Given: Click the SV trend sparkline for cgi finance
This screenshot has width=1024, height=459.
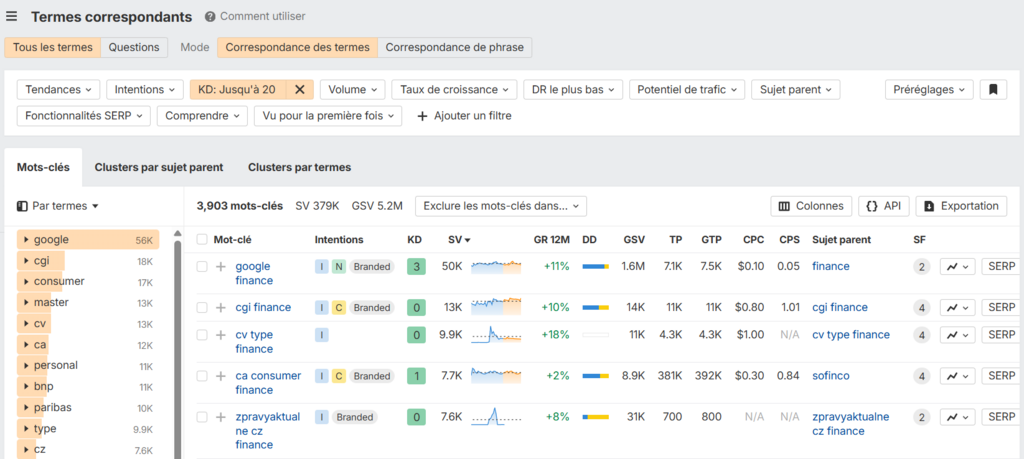Looking at the screenshot, I should [496, 307].
